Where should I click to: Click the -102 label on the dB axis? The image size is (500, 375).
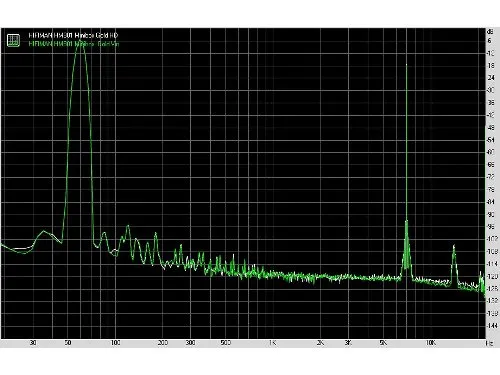click(492, 239)
